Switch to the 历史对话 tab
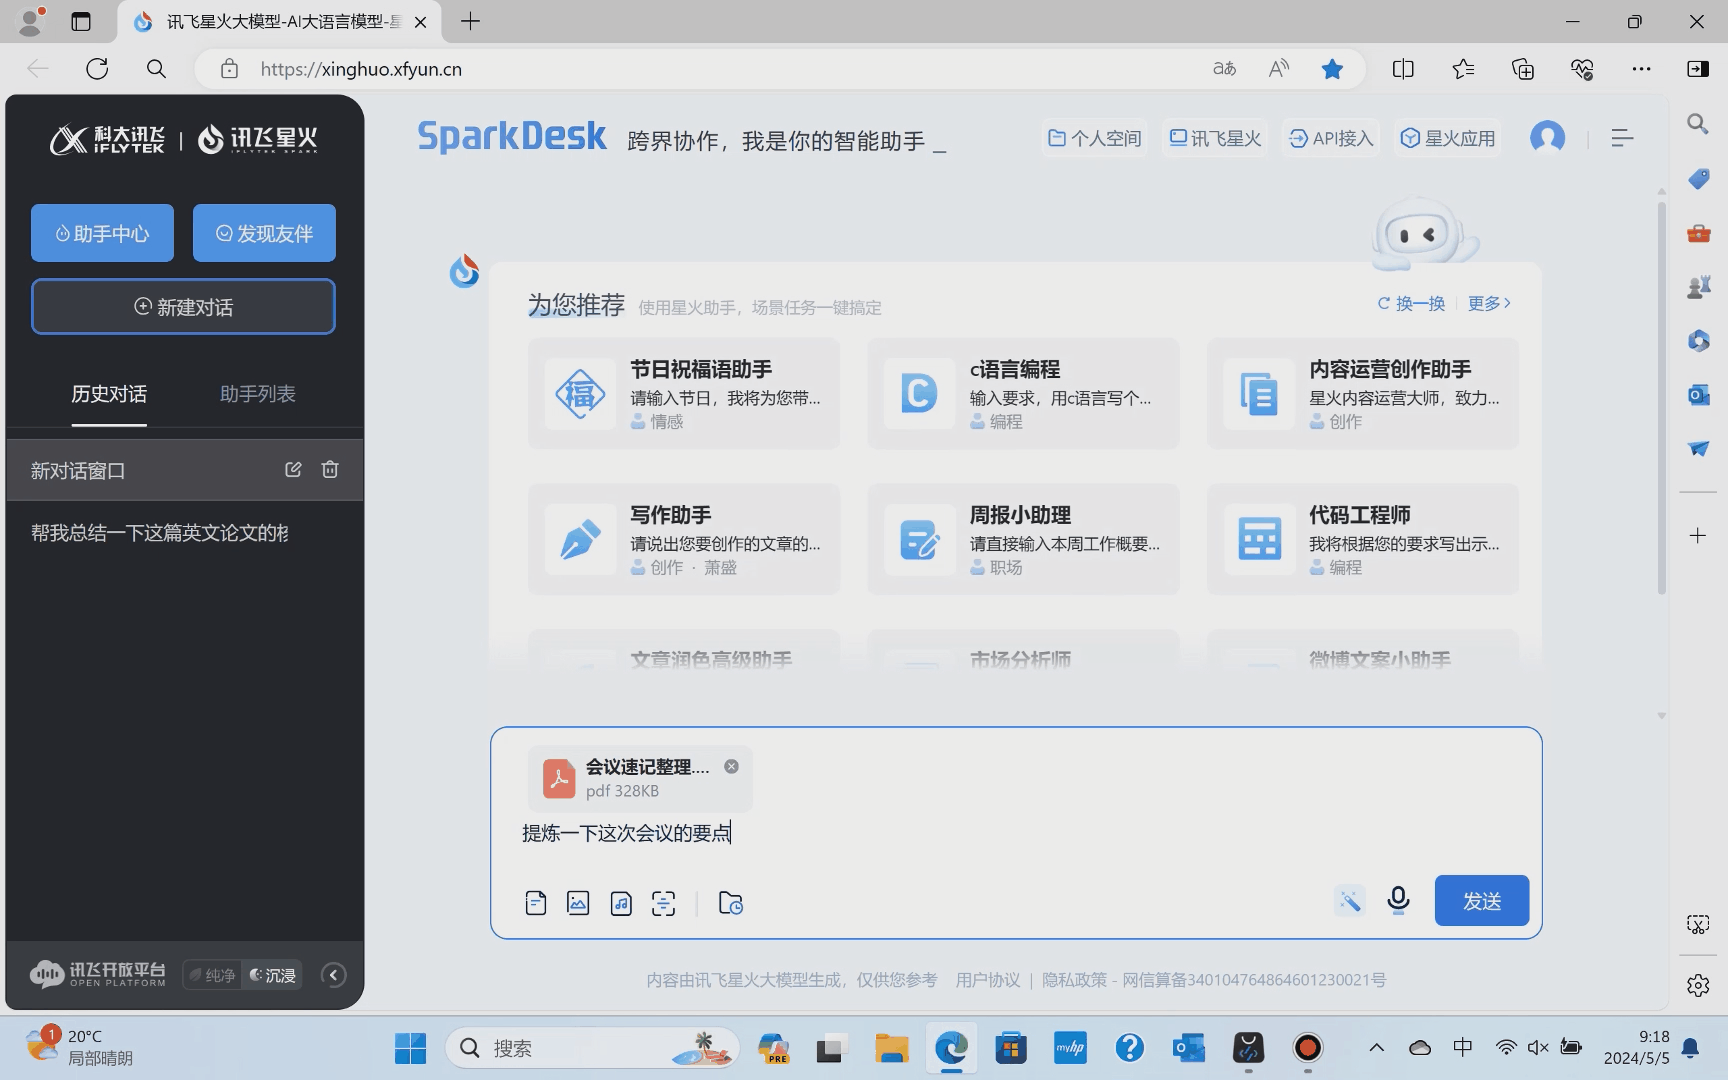Screen dimensions: 1728x1080 (109, 394)
